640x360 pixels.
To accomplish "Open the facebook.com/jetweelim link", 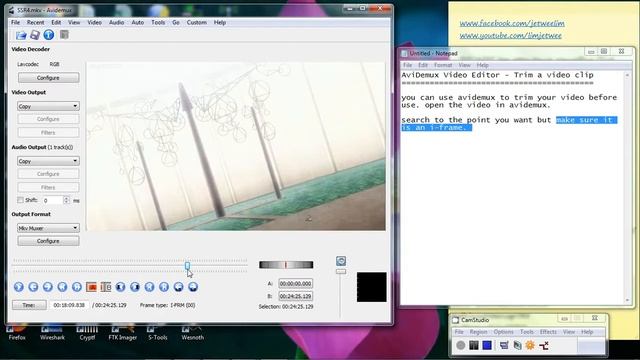I will [512, 23].
